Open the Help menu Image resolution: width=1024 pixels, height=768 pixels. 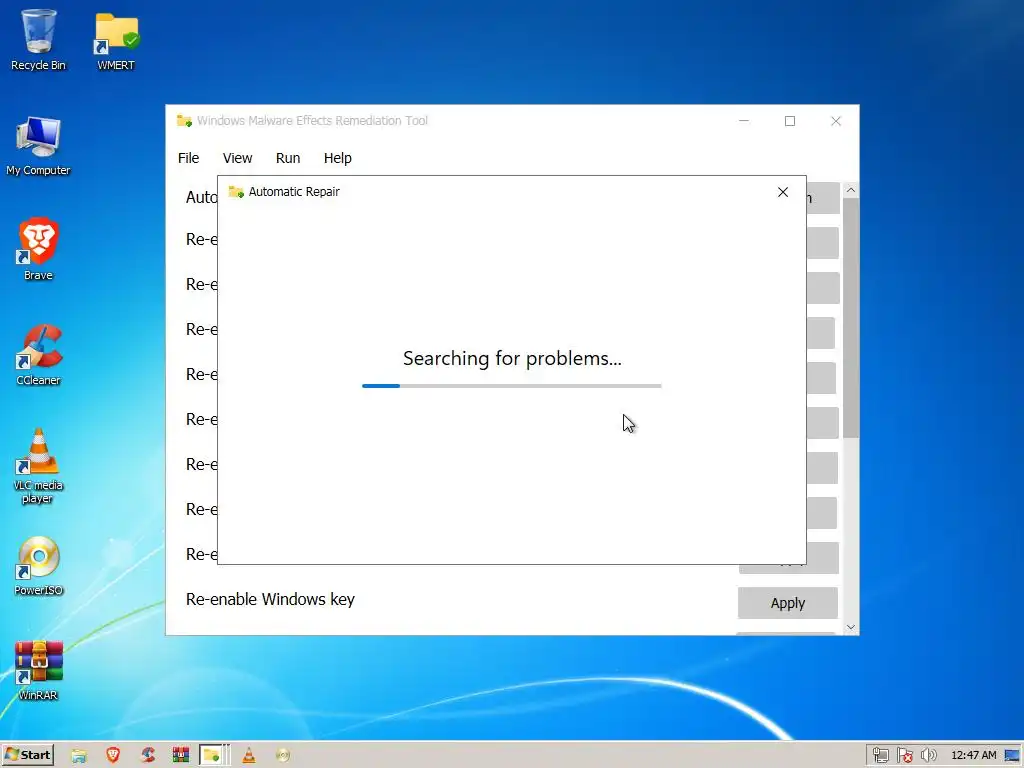pos(338,158)
